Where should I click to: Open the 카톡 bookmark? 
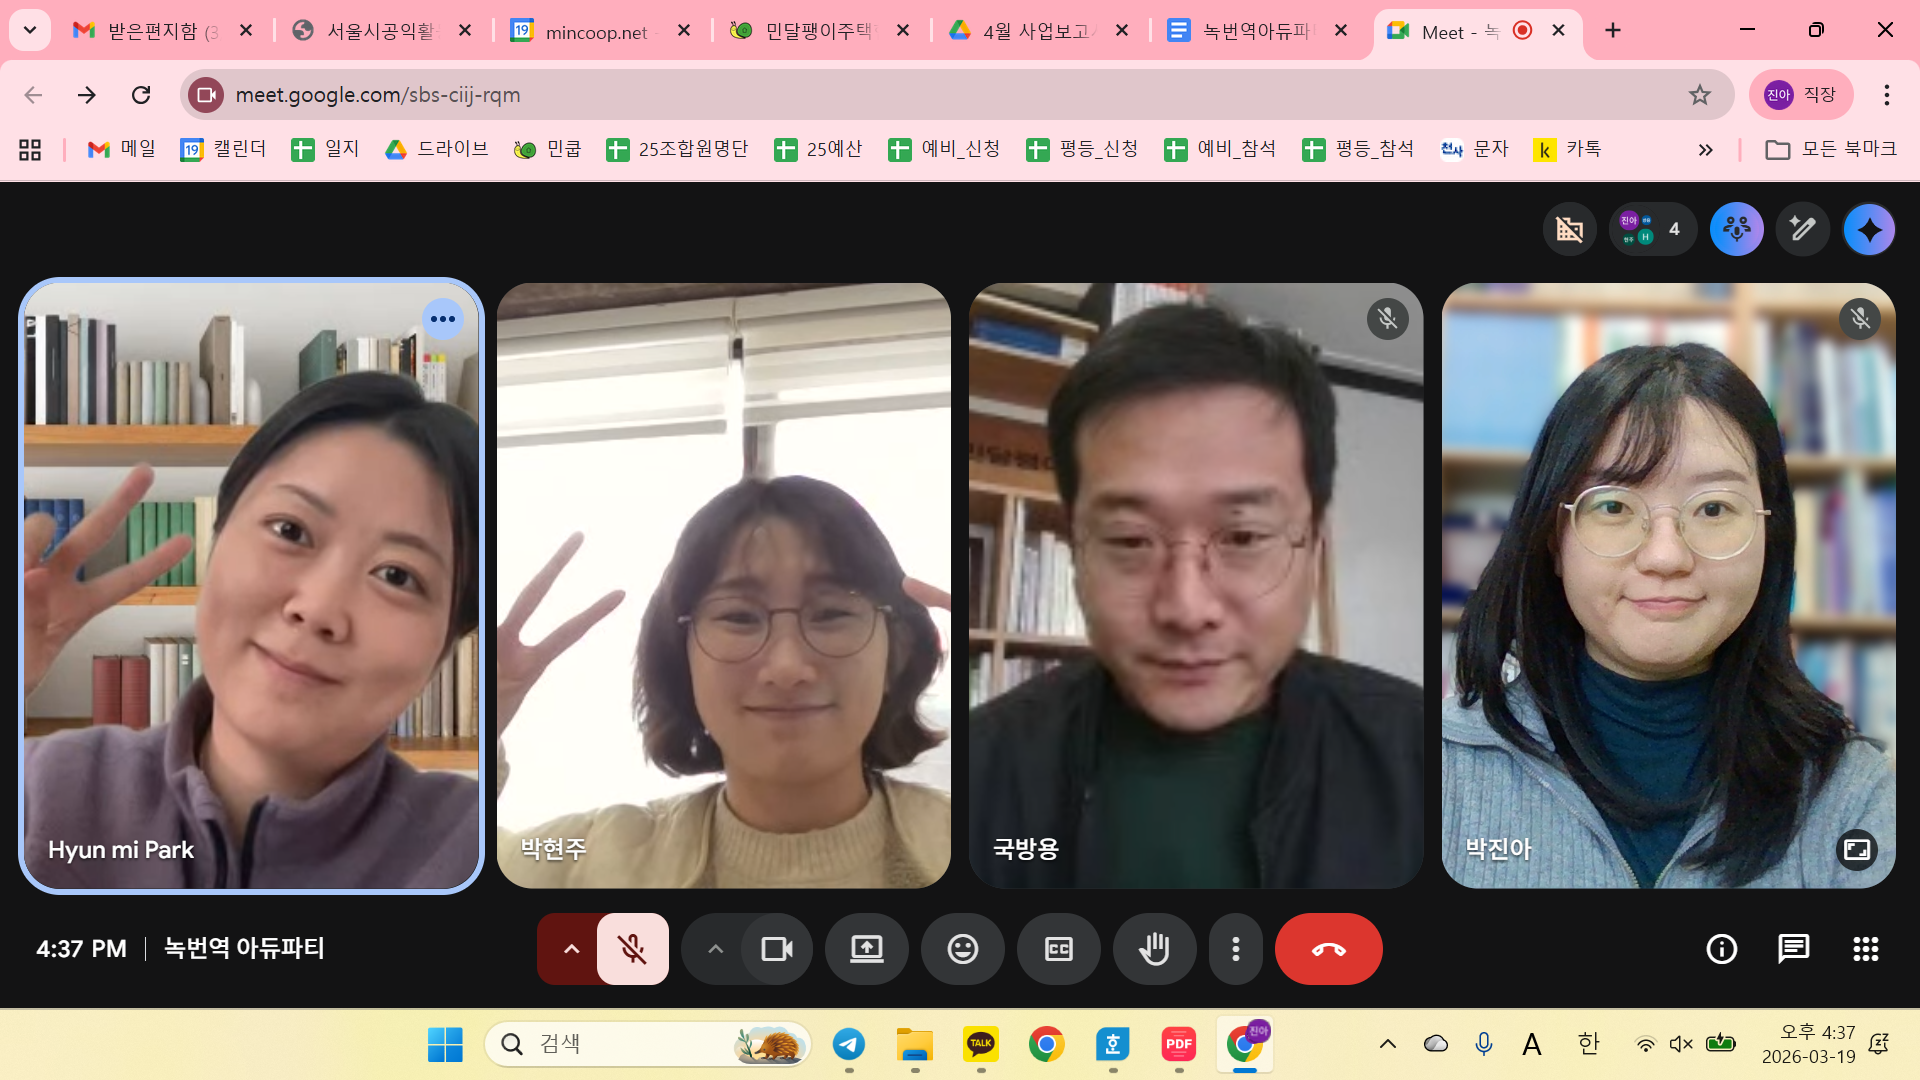[1567, 150]
